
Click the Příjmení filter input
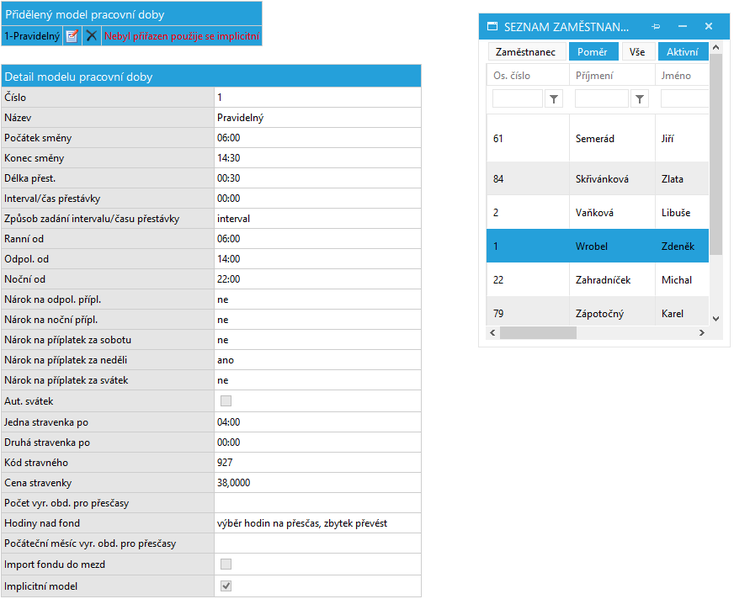[602, 99]
